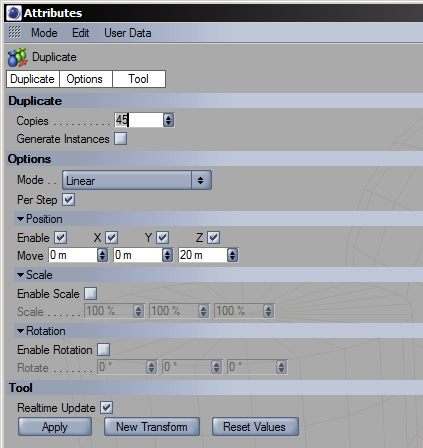Collapse the Position section
The width and height of the screenshot is (423, 448).
point(20,219)
